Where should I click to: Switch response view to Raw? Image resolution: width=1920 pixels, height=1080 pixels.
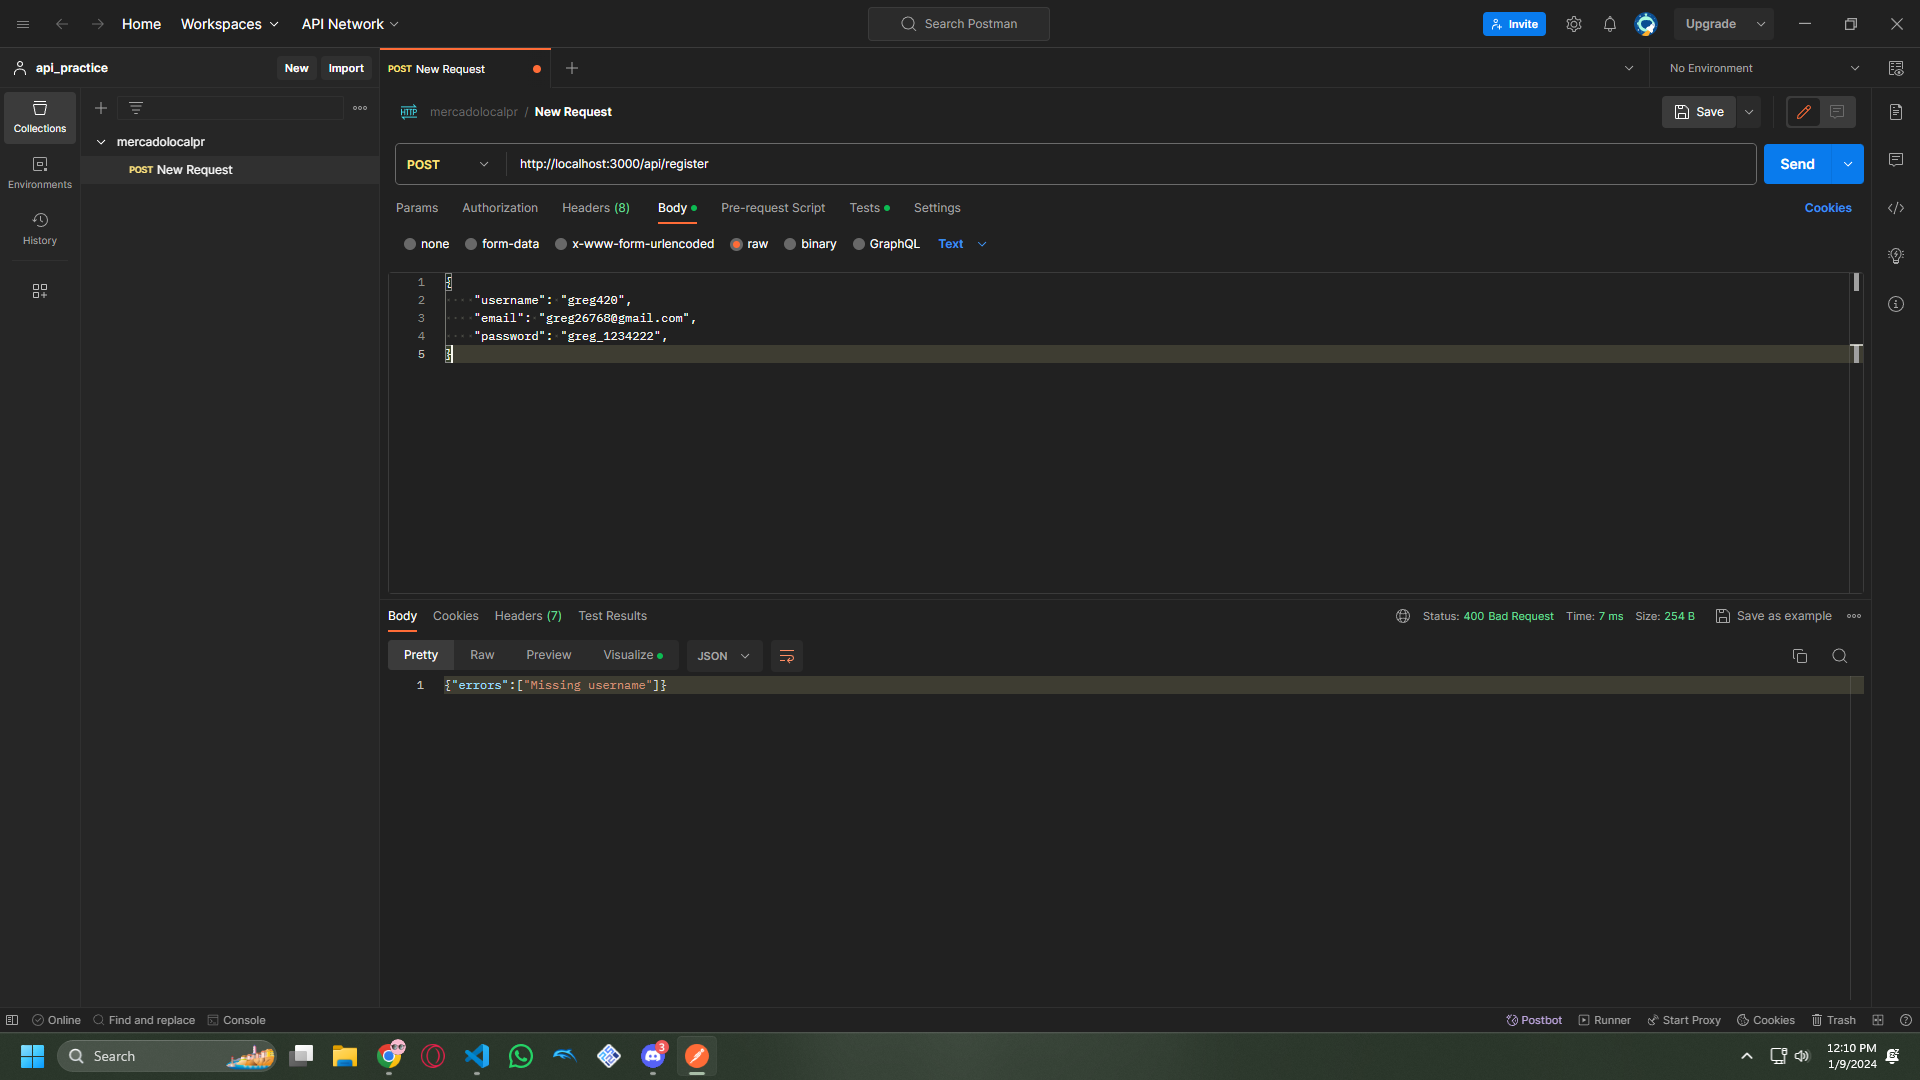point(482,655)
